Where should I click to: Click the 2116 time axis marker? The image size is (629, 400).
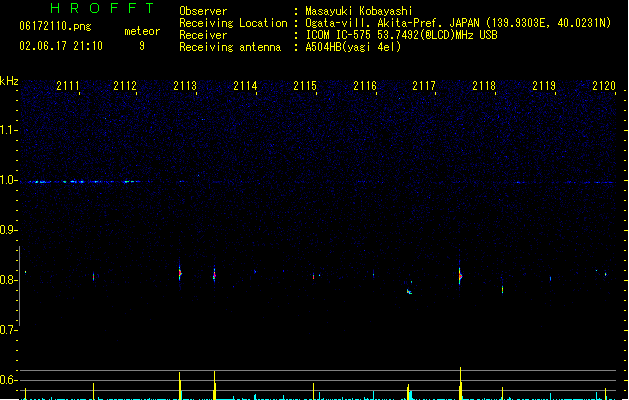365,86
